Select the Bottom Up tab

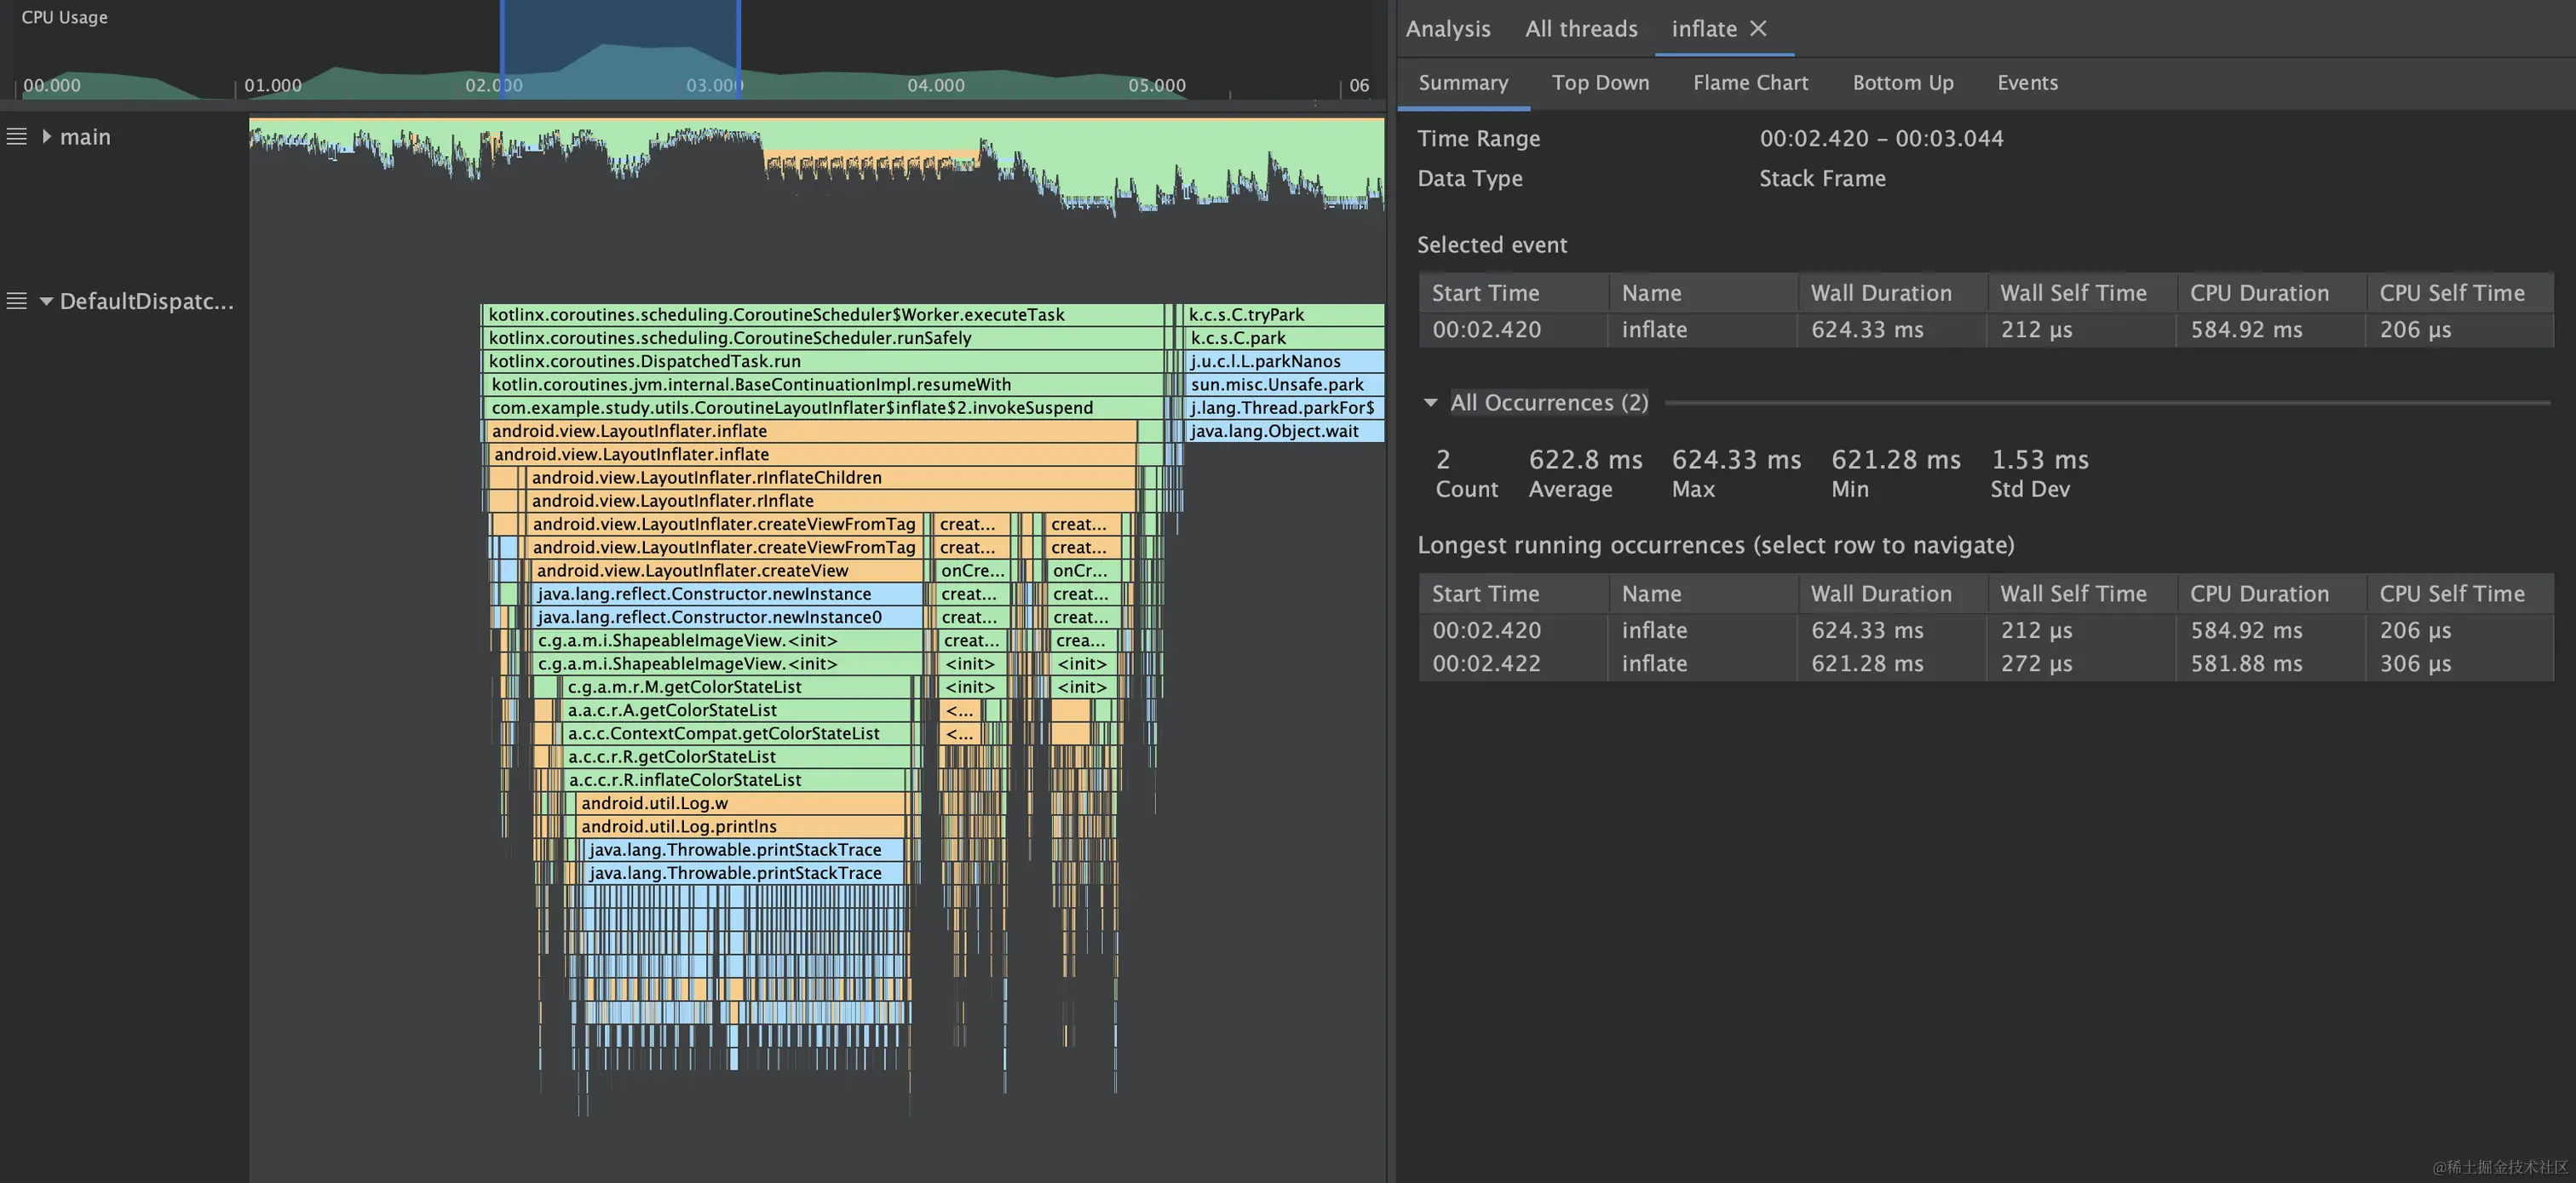1902,83
